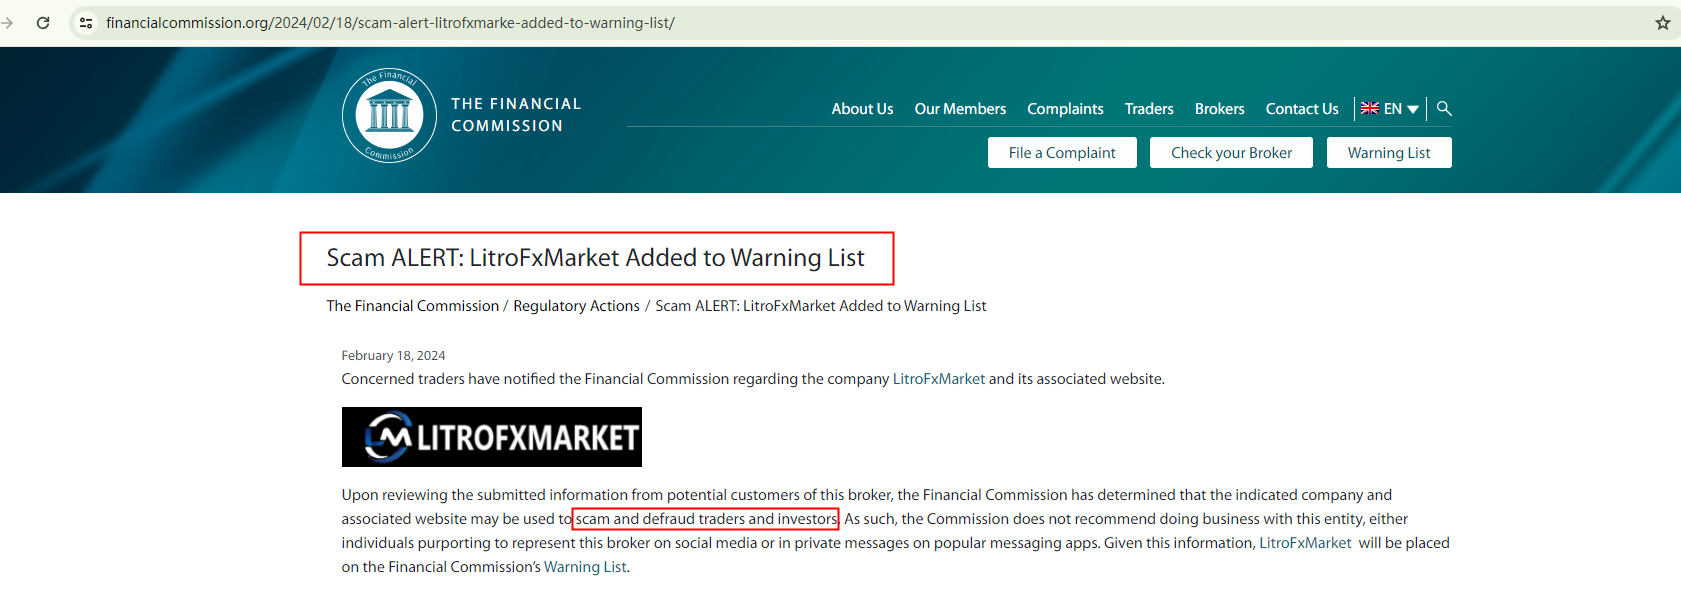Click the Financial Commission round logo
Viewport: 1681px width, 591px height.
coord(389,115)
